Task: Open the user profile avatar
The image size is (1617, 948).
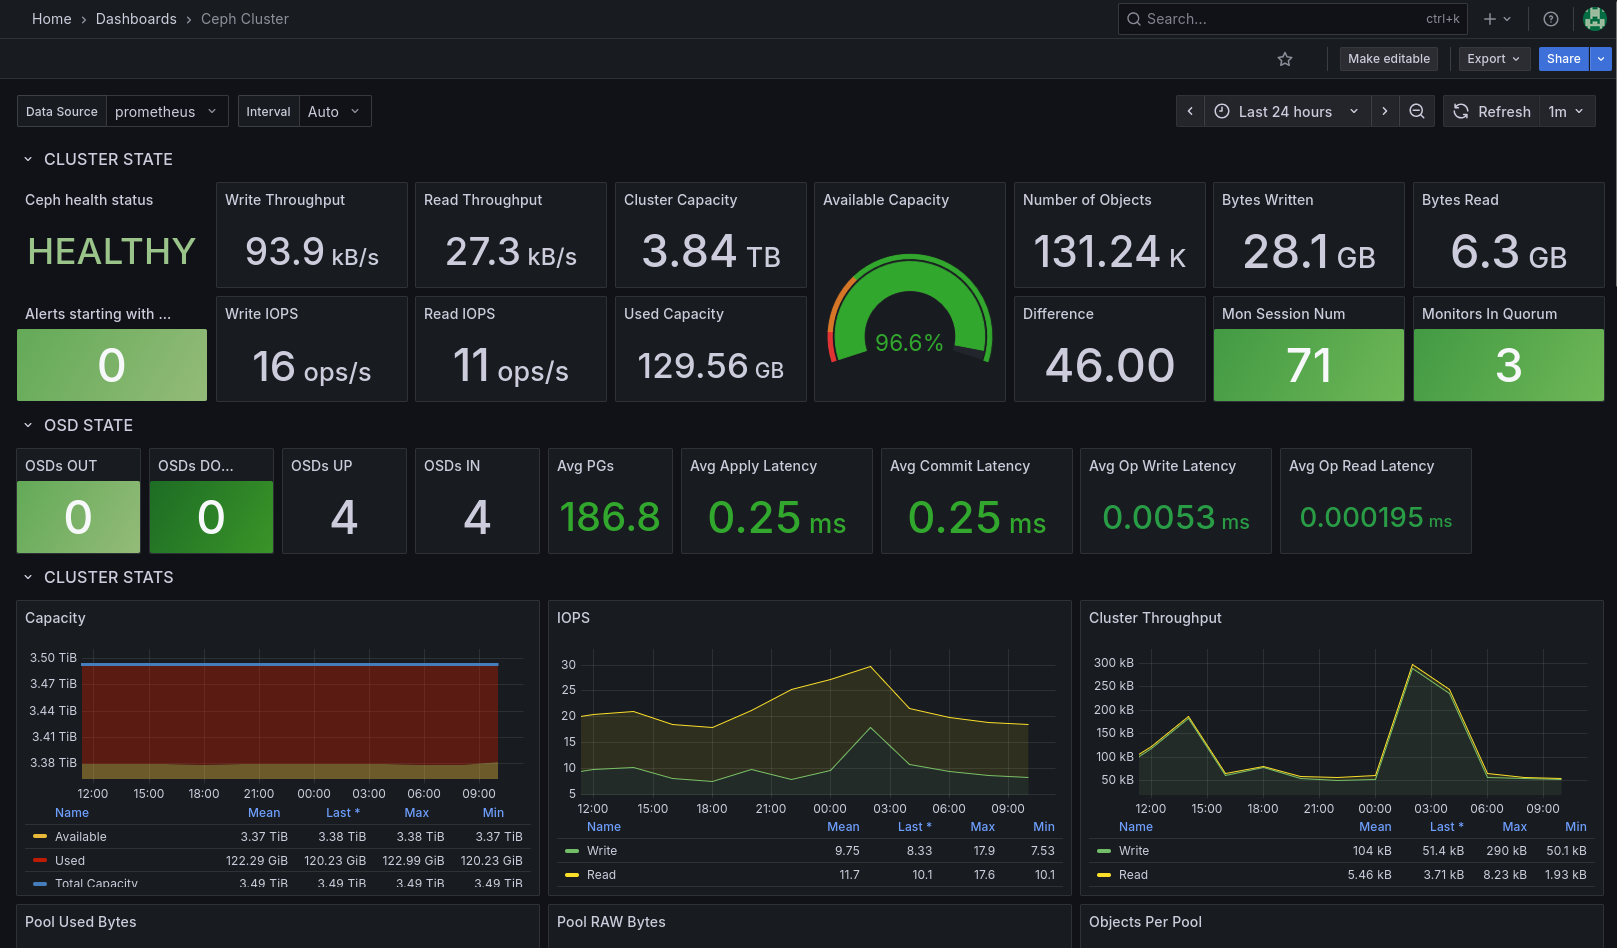Action: click(x=1595, y=18)
